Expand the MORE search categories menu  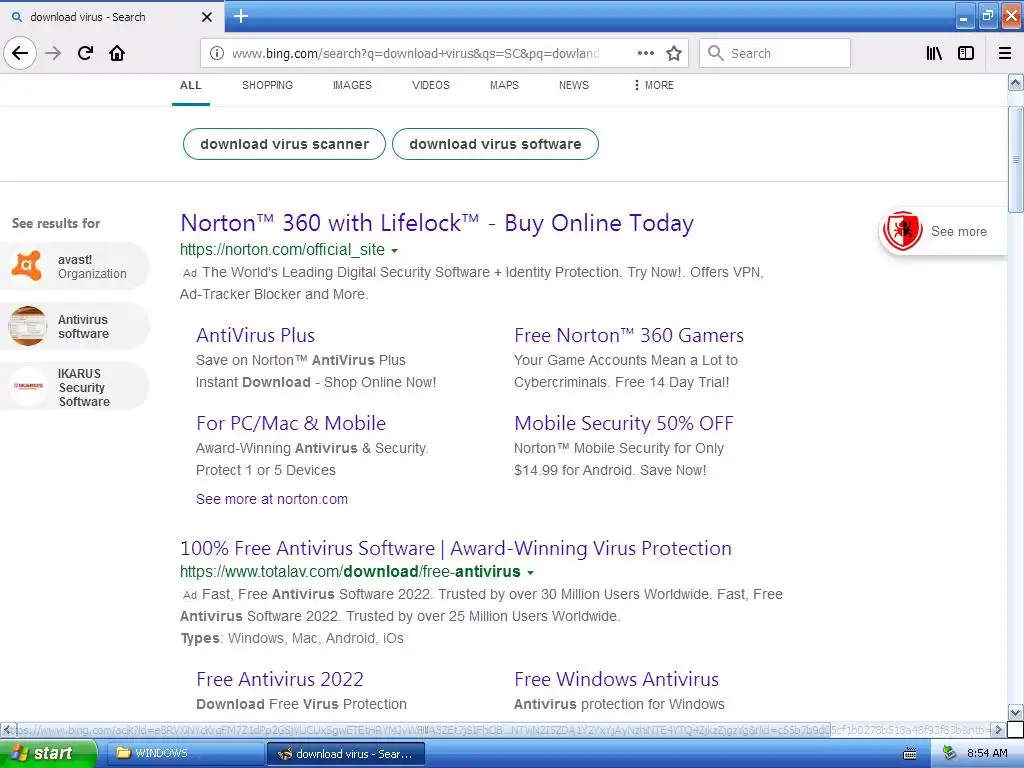coord(654,86)
